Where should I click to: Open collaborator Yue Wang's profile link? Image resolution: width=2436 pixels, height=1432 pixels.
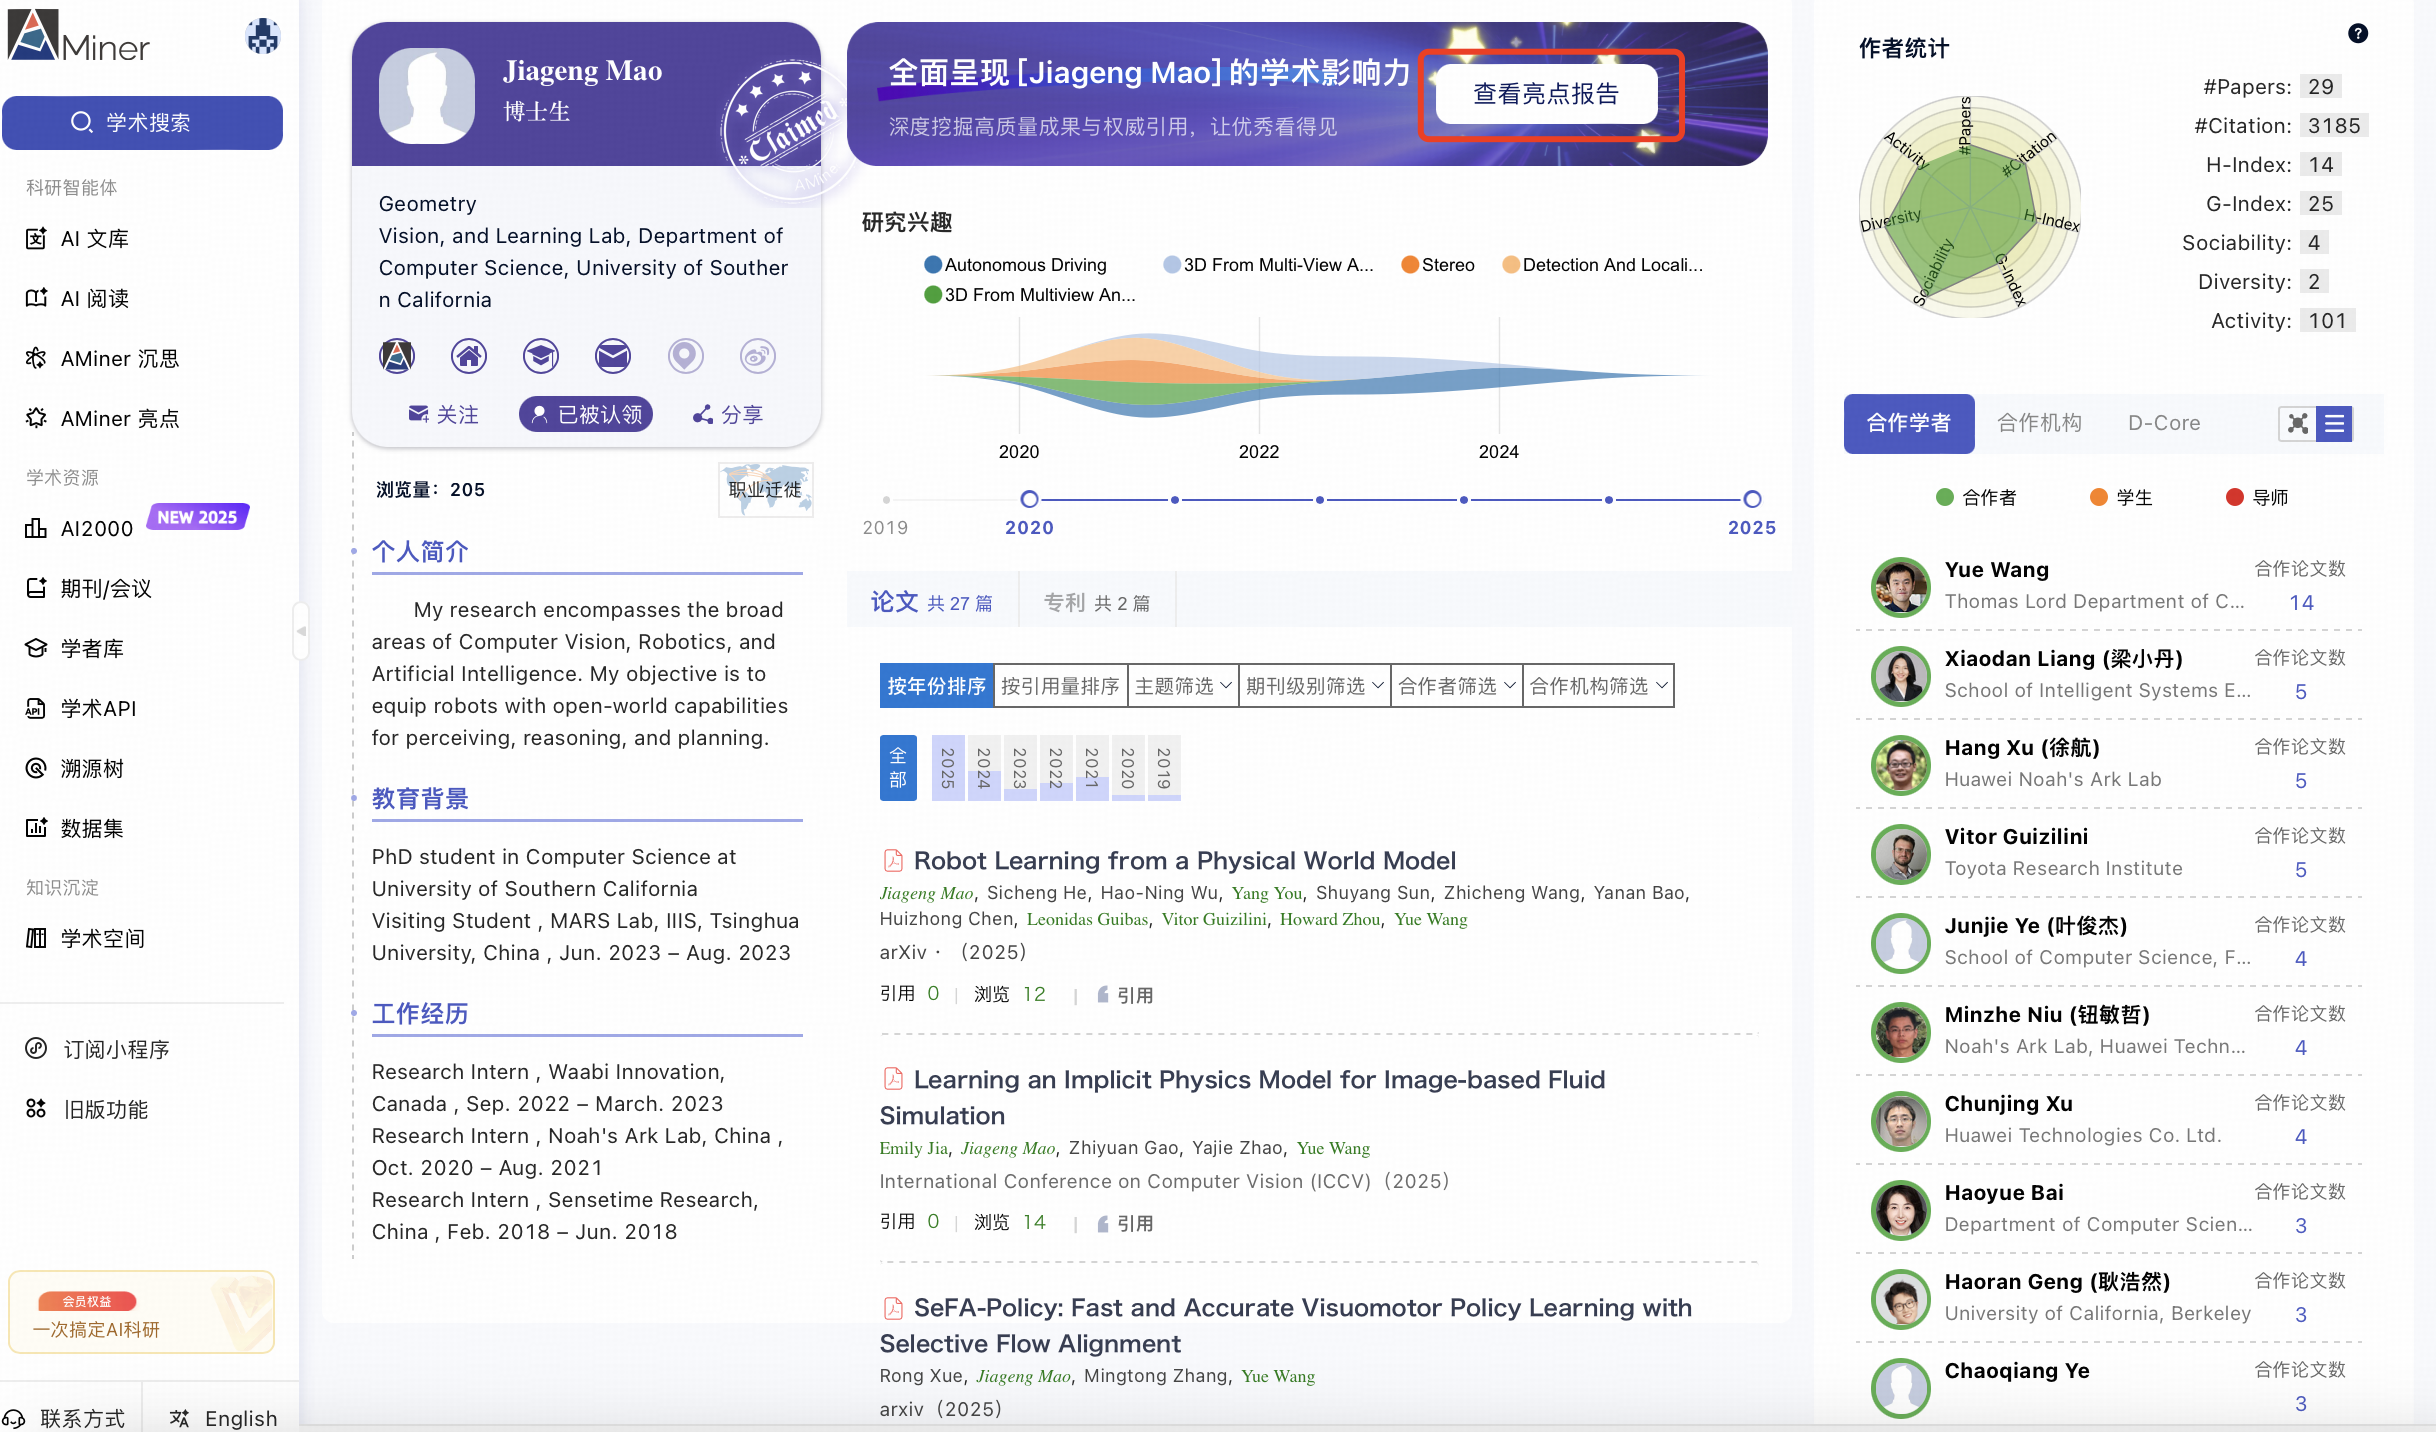pos(1996,569)
